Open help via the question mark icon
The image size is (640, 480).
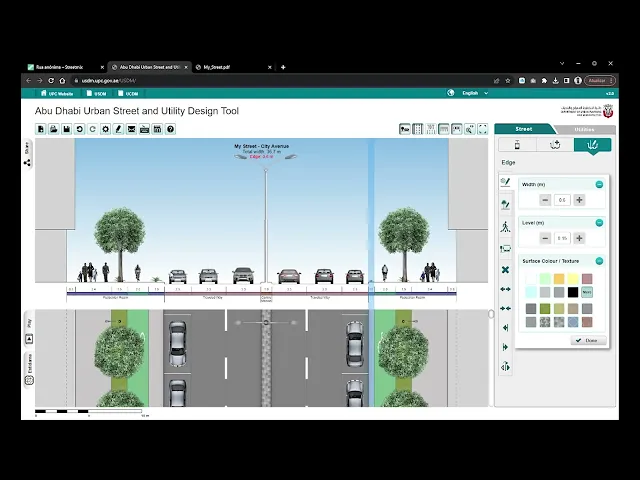pos(171,129)
